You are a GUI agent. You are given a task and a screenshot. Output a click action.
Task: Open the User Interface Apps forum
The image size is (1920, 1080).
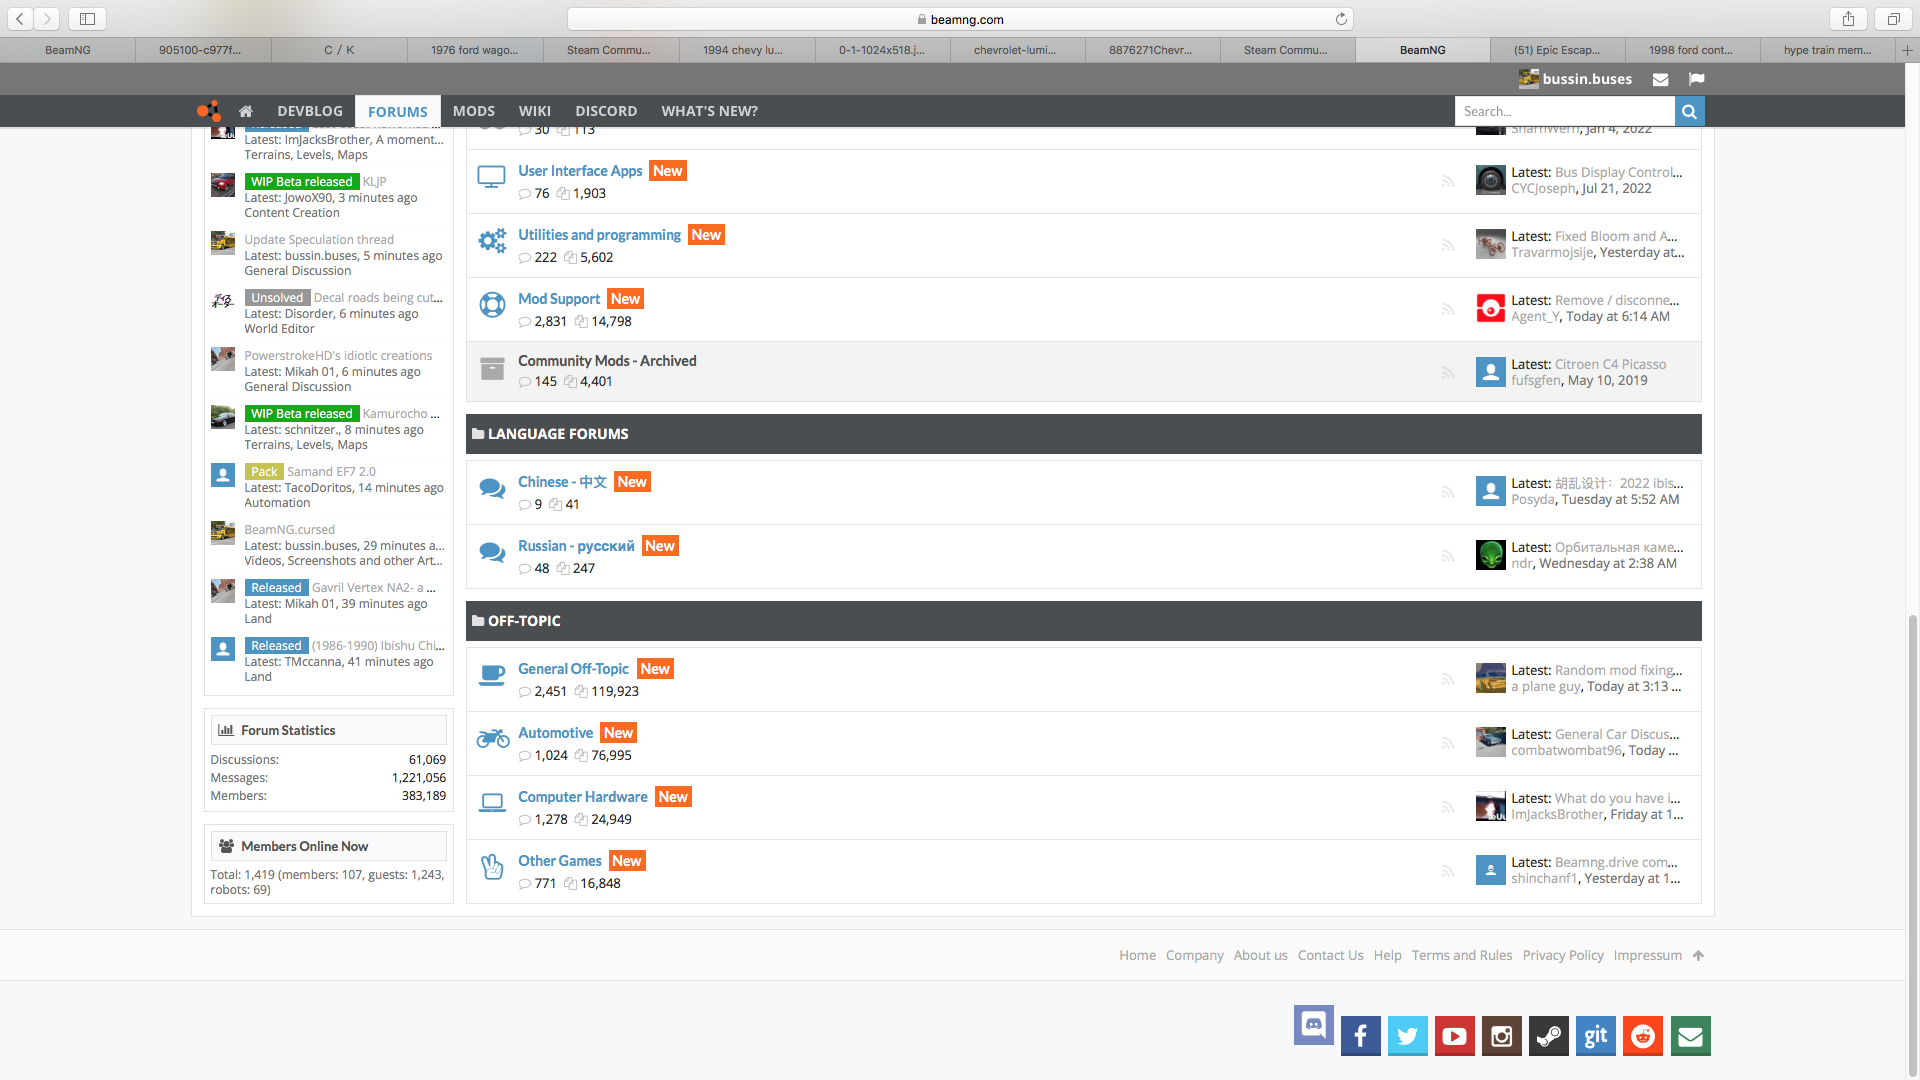(x=580, y=171)
